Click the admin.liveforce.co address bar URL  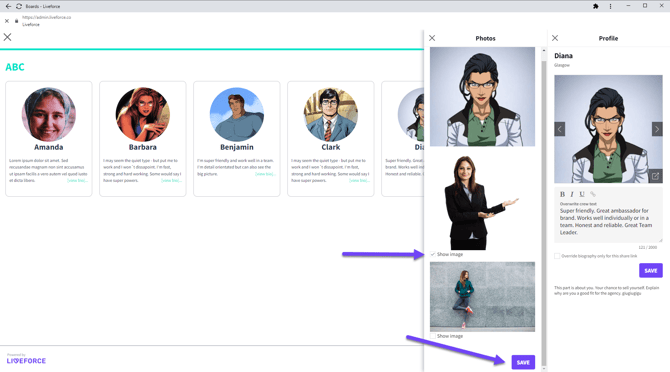[x=47, y=18]
